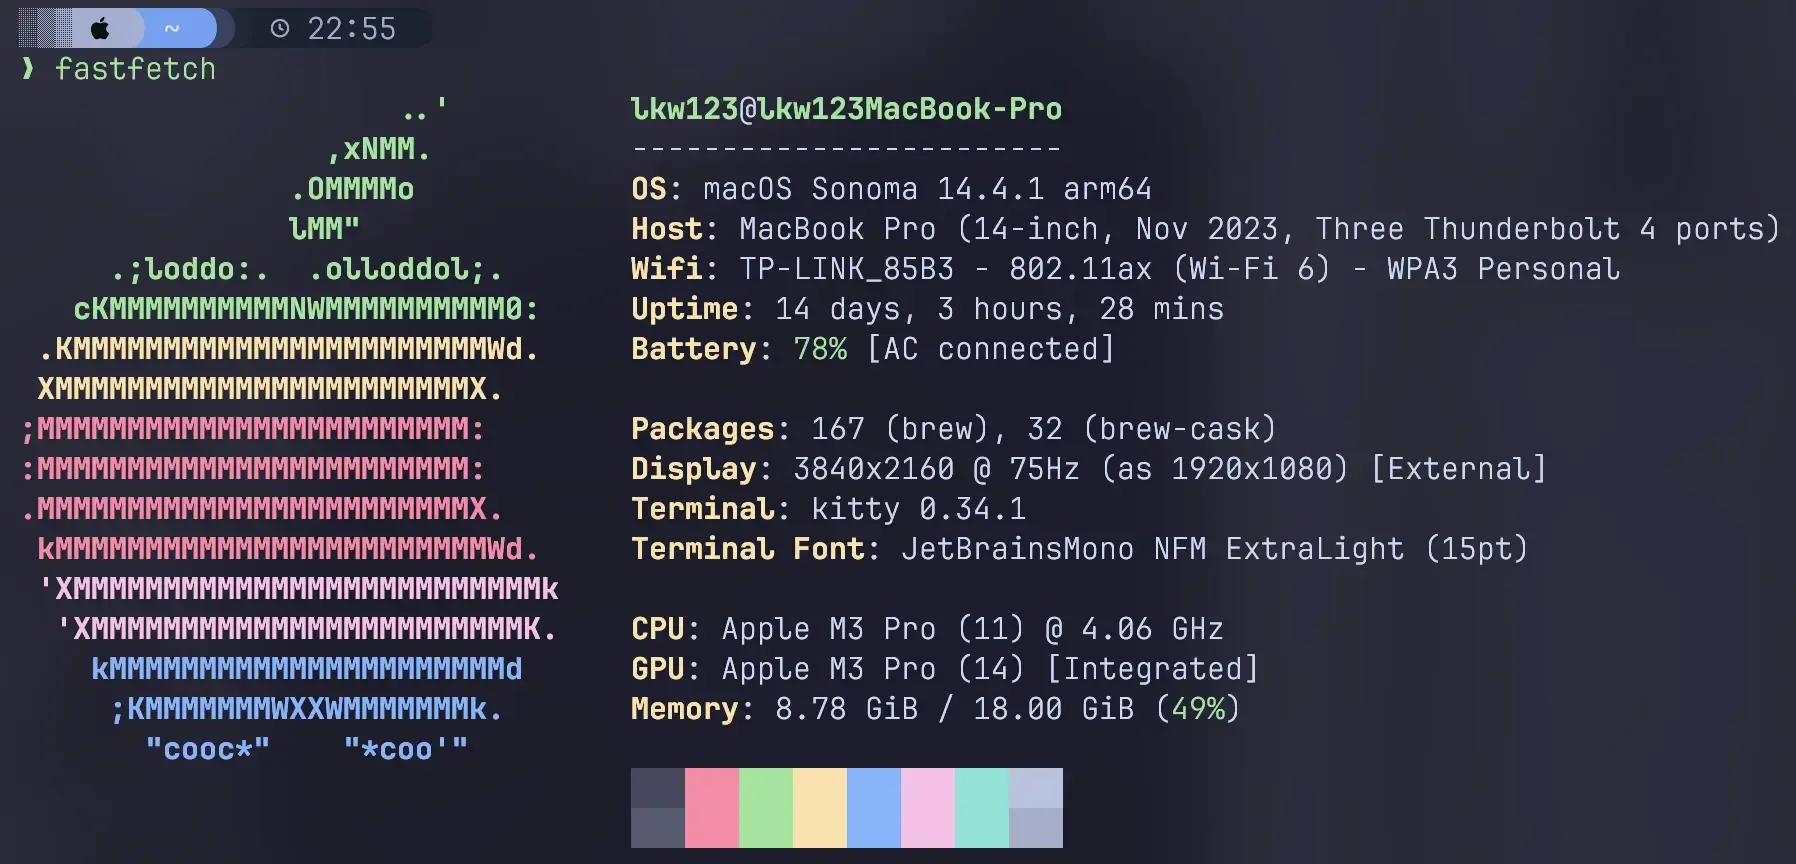Click the pink color block in the palette
Image resolution: width=1796 pixels, height=864 pixels.
click(712, 808)
